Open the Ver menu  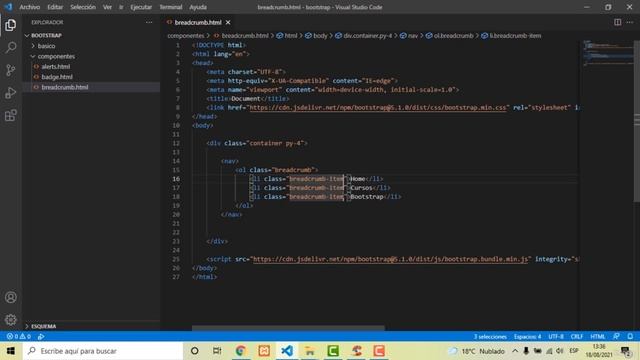(107, 7)
